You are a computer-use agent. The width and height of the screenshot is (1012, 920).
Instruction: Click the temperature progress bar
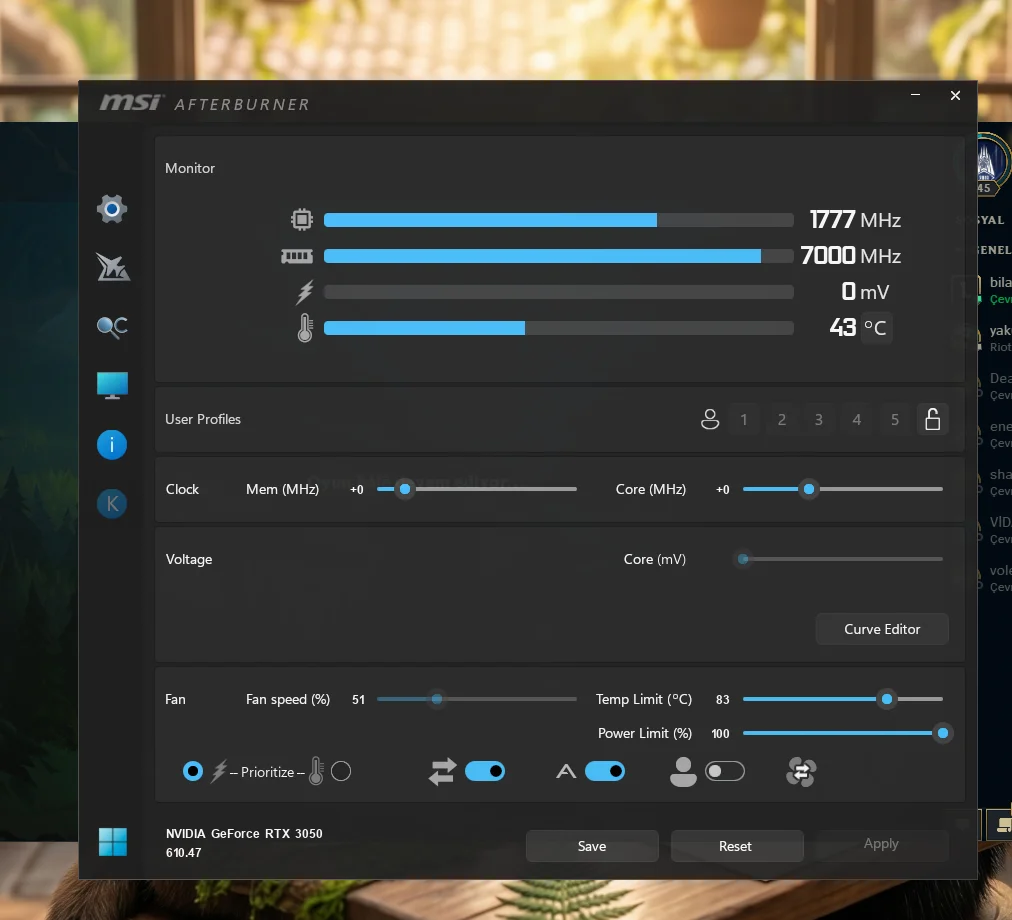[x=558, y=328]
